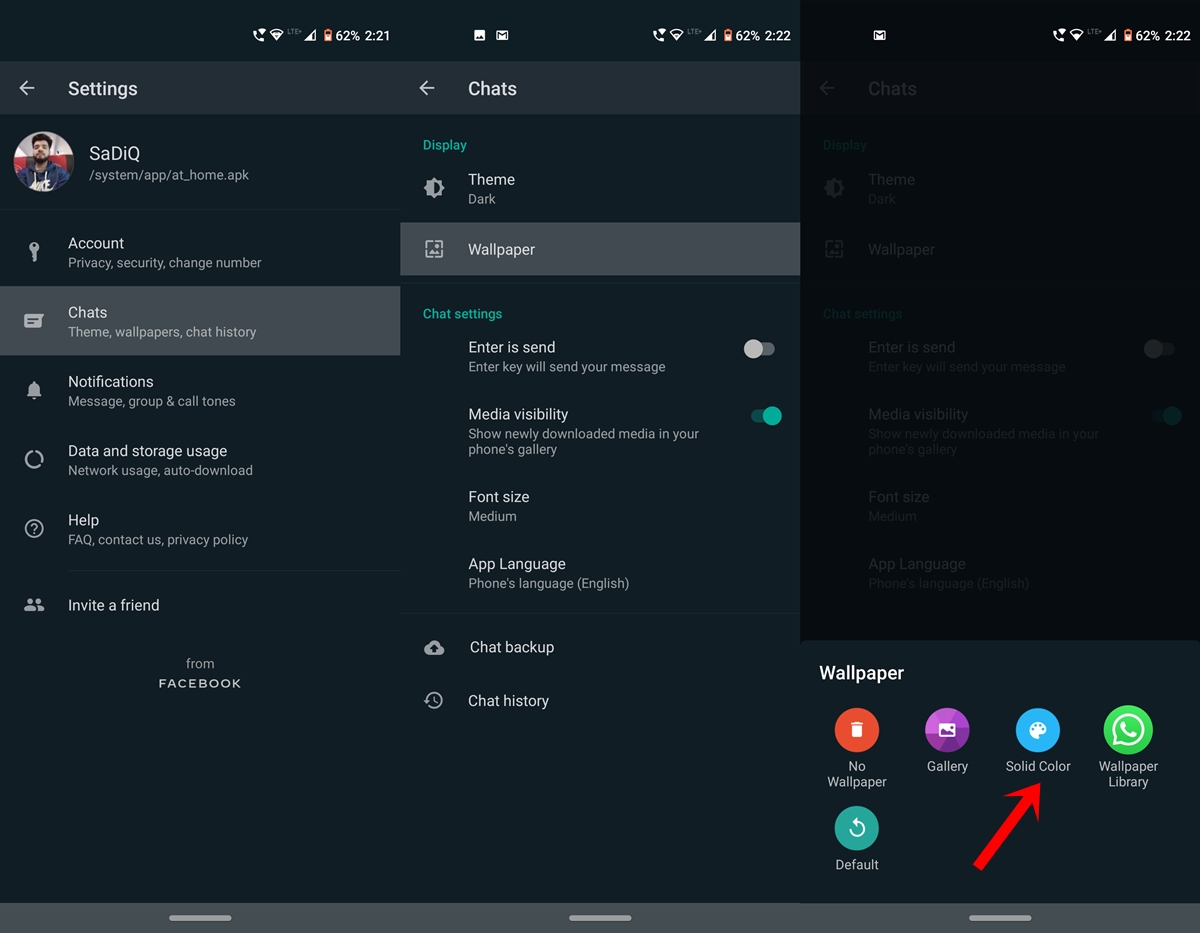Click the Gallery label in Wallpaper sheet
1200x933 pixels.
point(947,766)
